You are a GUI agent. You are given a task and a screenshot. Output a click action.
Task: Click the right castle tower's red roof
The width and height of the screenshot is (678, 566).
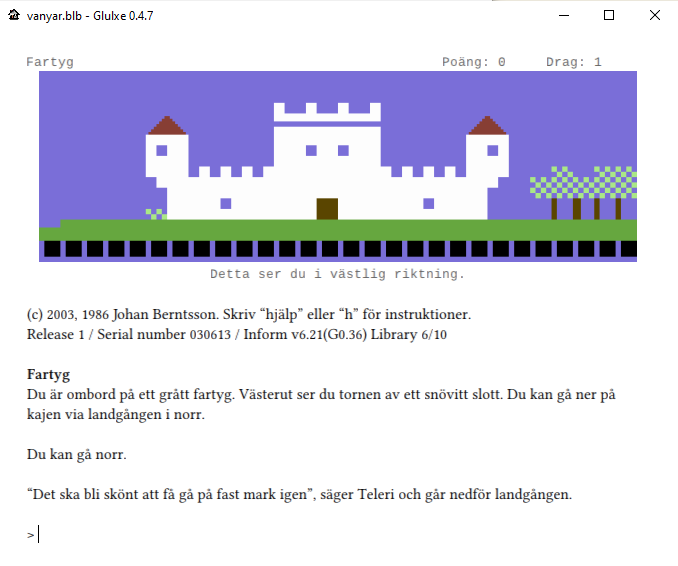pos(488,126)
